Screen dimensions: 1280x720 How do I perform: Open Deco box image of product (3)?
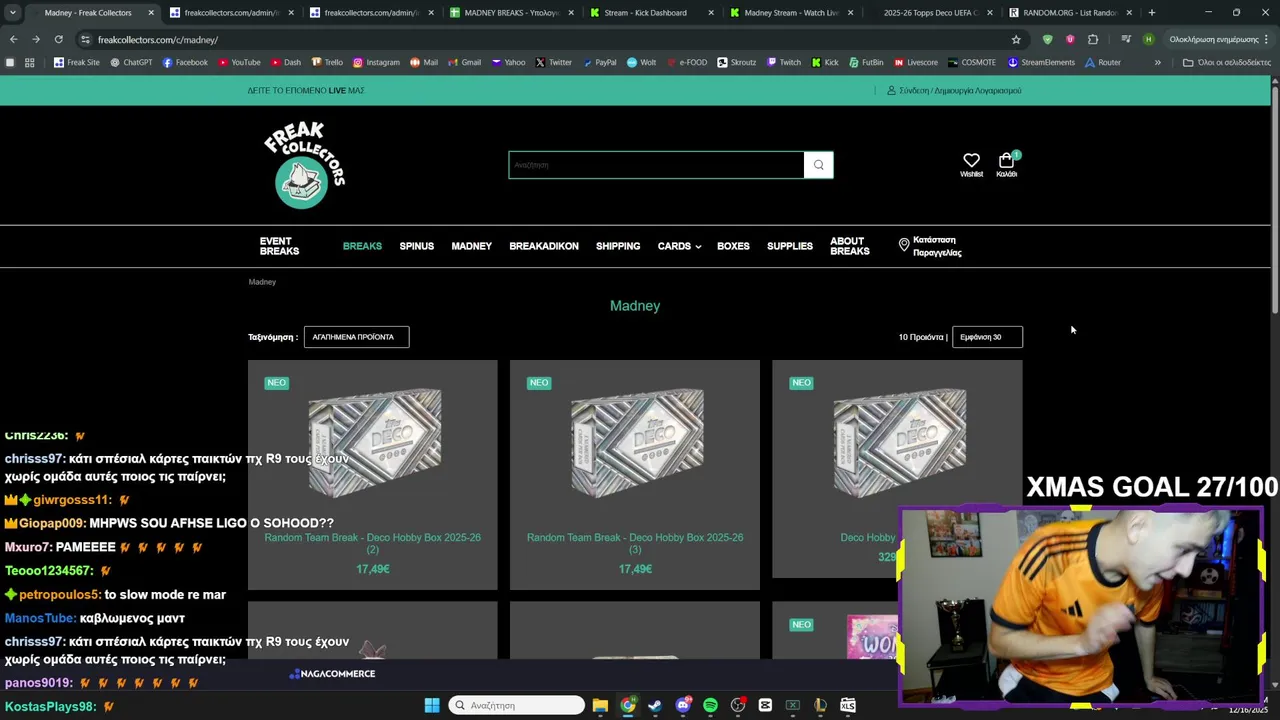click(x=635, y=442)
